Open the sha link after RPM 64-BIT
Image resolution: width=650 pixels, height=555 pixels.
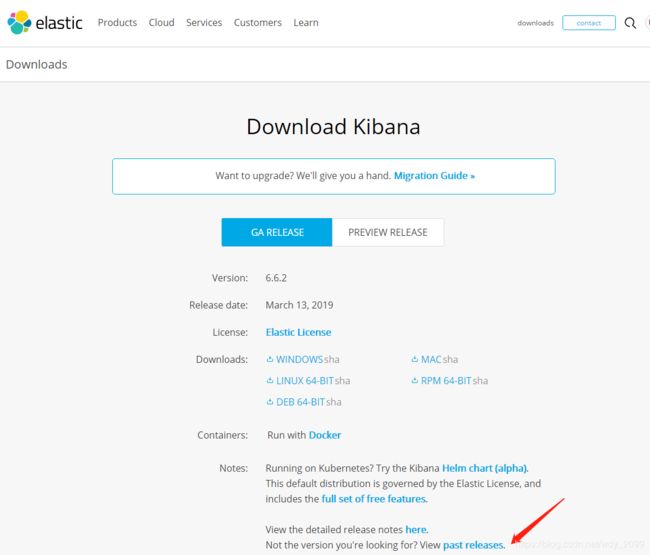tap(480, 381)
